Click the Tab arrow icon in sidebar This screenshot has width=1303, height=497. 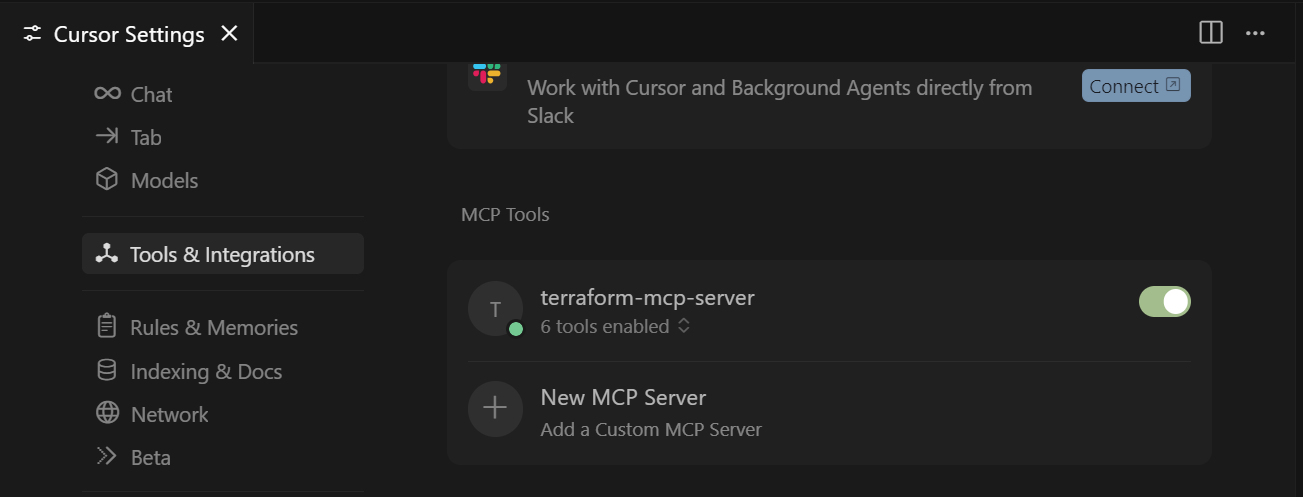click(107, 137)
